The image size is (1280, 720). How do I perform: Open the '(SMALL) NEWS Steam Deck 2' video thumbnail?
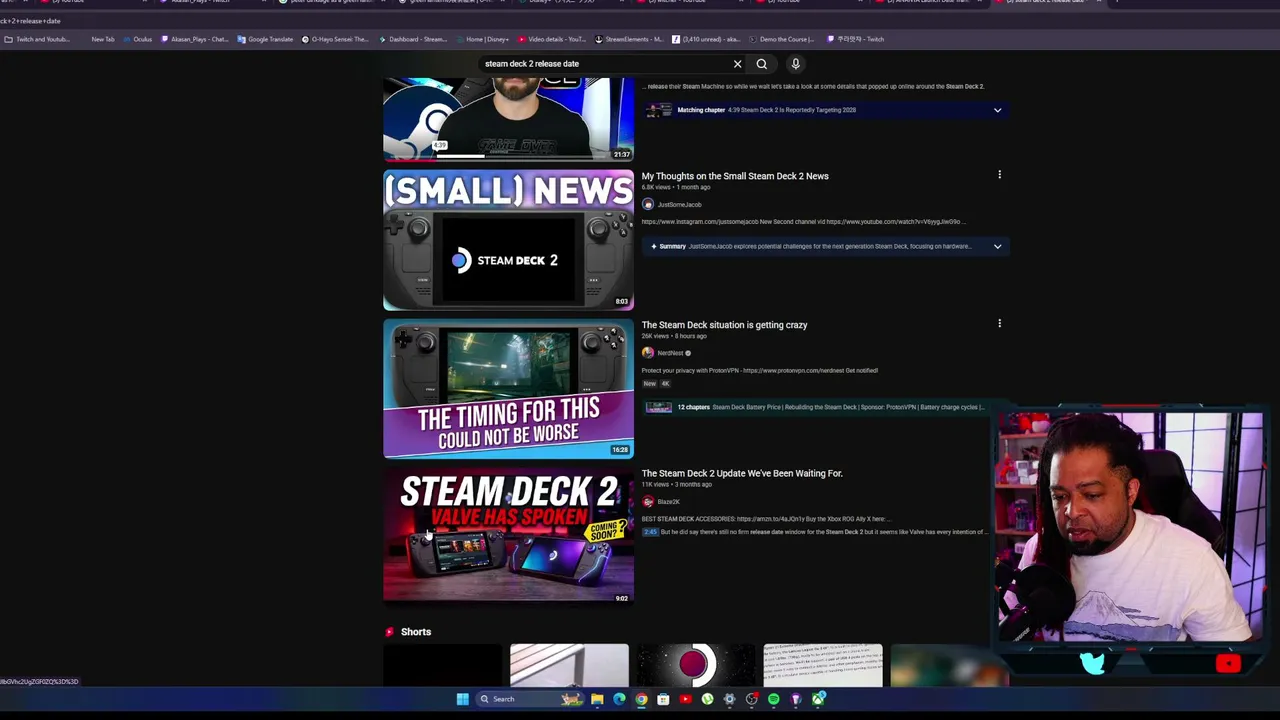click(508, 240)
